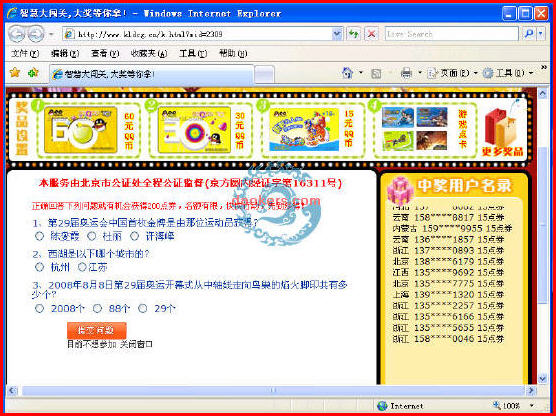Open the 查看(V) menu

tap(105, 54)
